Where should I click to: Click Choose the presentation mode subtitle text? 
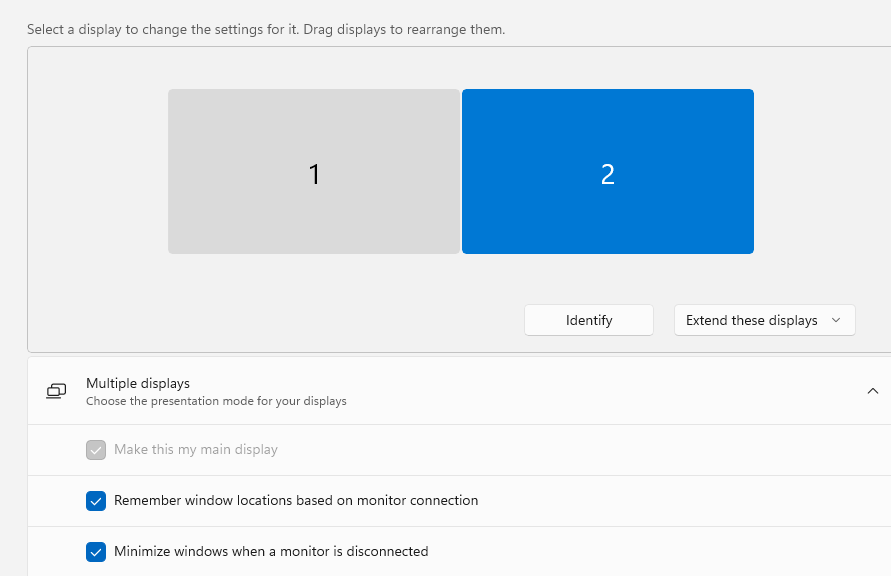216,400
